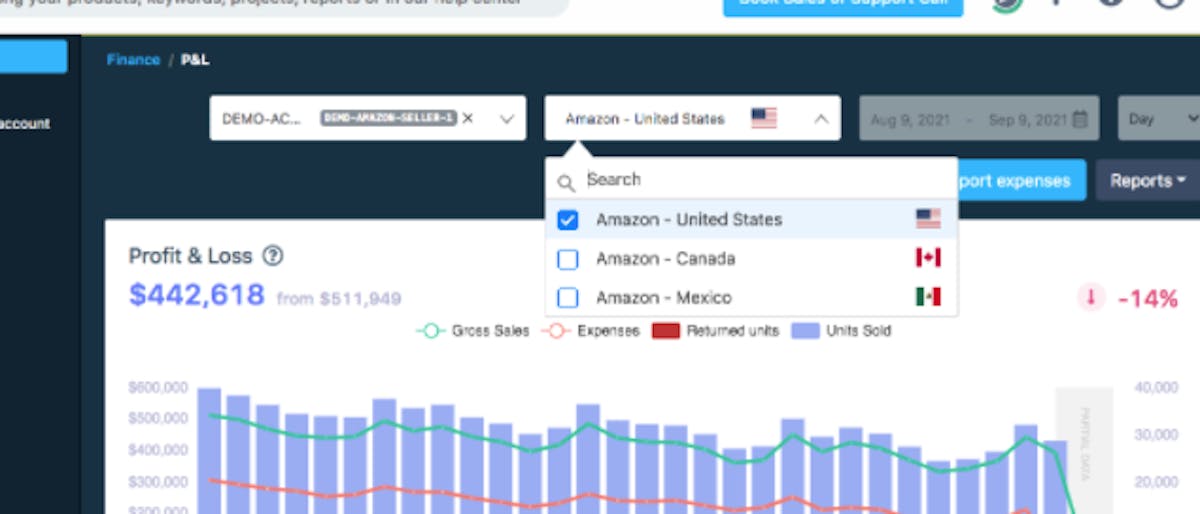Uncheck the Amazon - United States checkbox

pyautogui.click(x=567, y=220)
